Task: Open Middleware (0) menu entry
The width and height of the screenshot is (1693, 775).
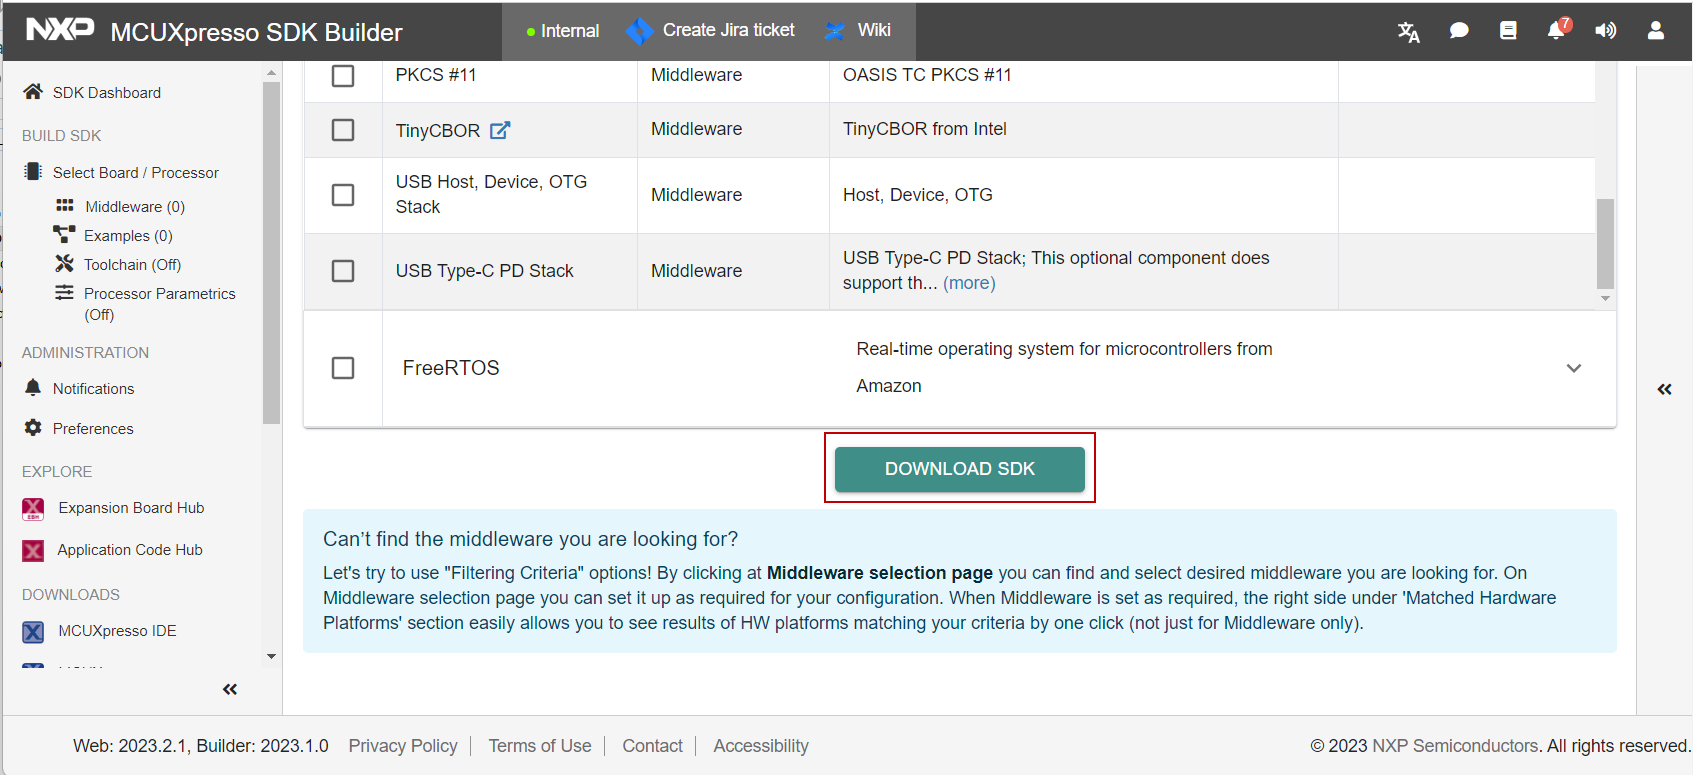Action: (x=135, y=207)
